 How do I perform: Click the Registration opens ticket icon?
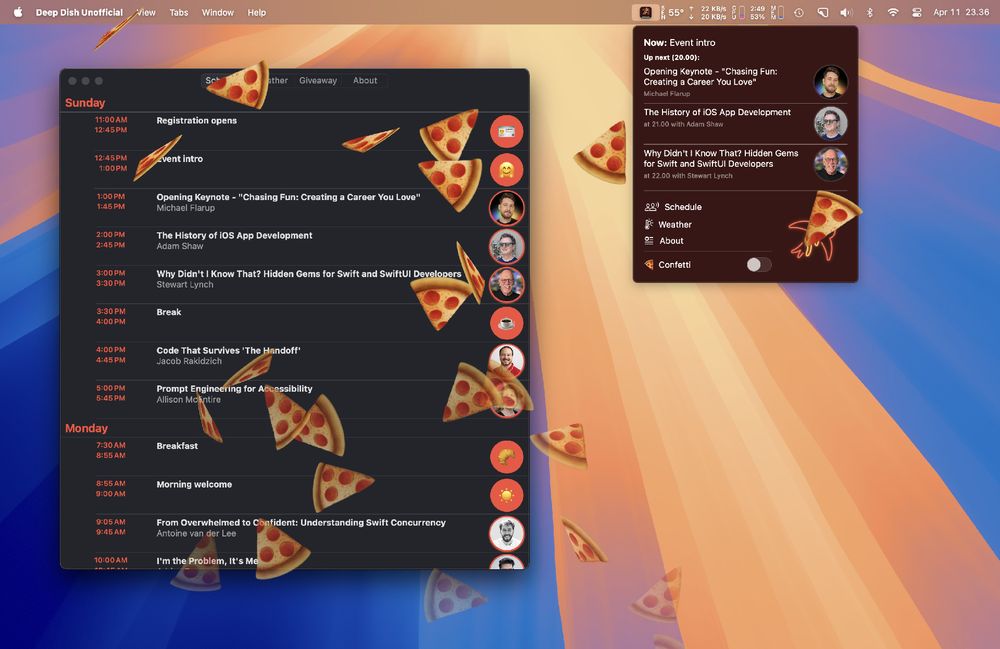[x=506, y=131]
